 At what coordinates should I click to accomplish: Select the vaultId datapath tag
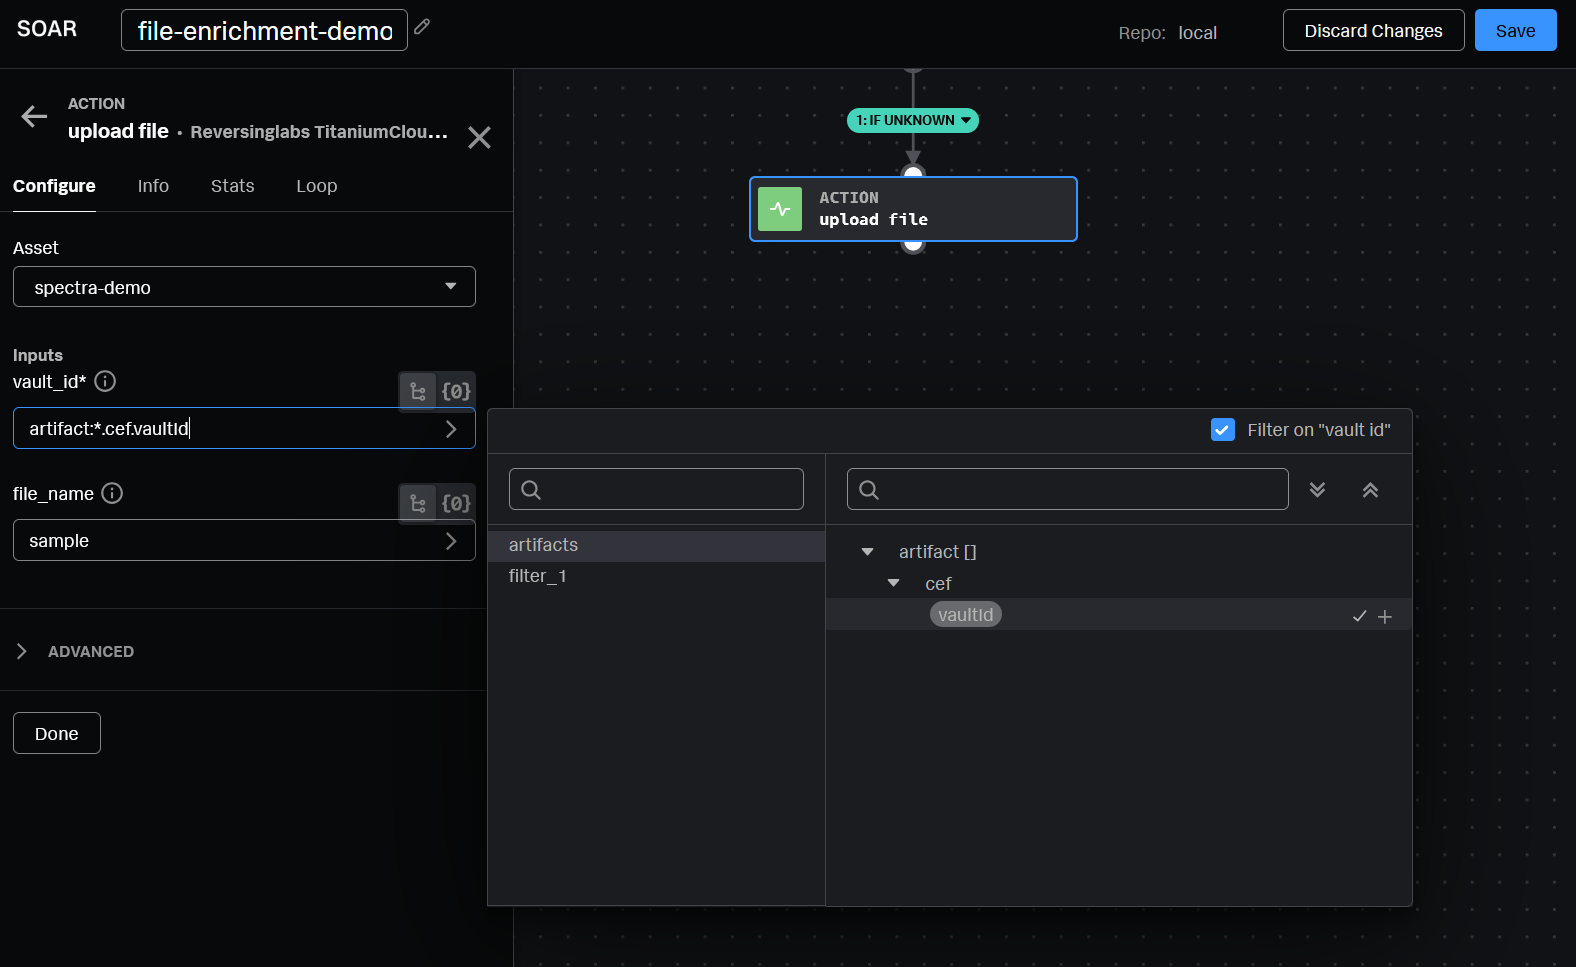[965, 614]
